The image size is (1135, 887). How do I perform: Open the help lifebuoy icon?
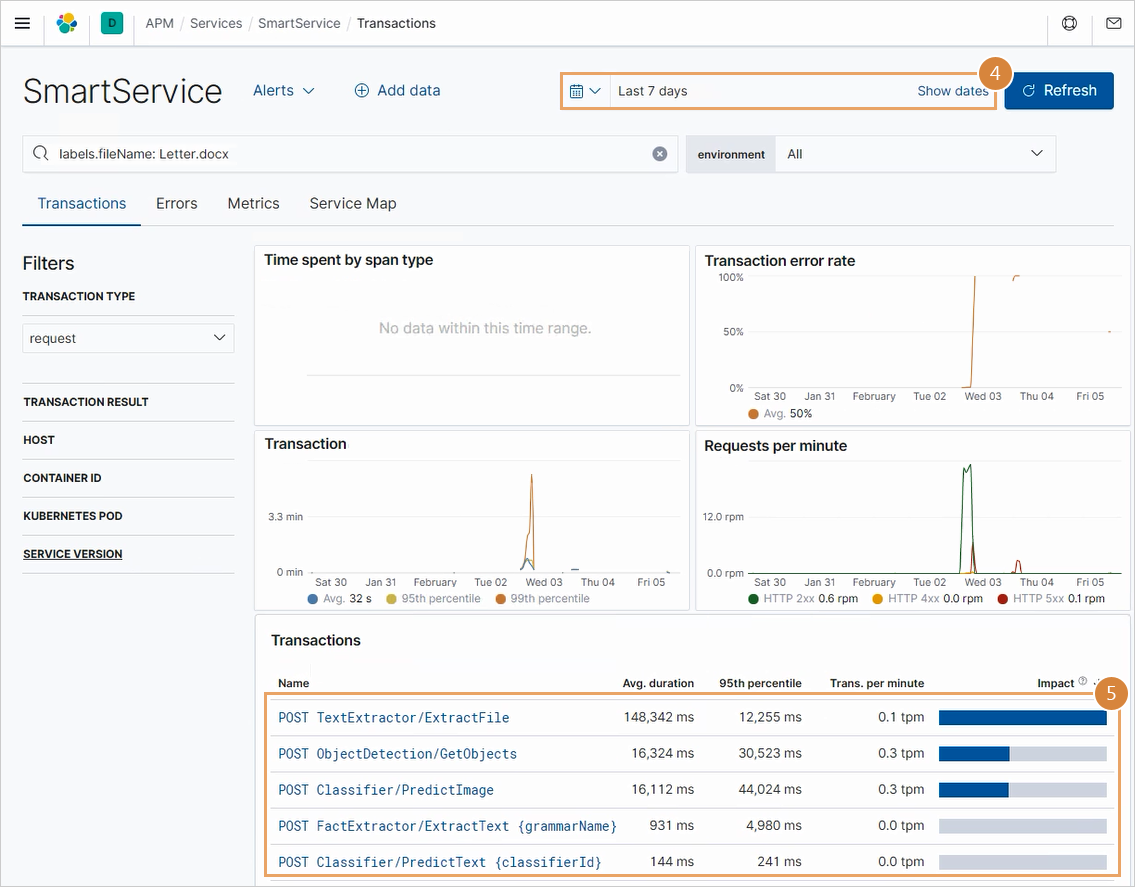[1069, 23]
